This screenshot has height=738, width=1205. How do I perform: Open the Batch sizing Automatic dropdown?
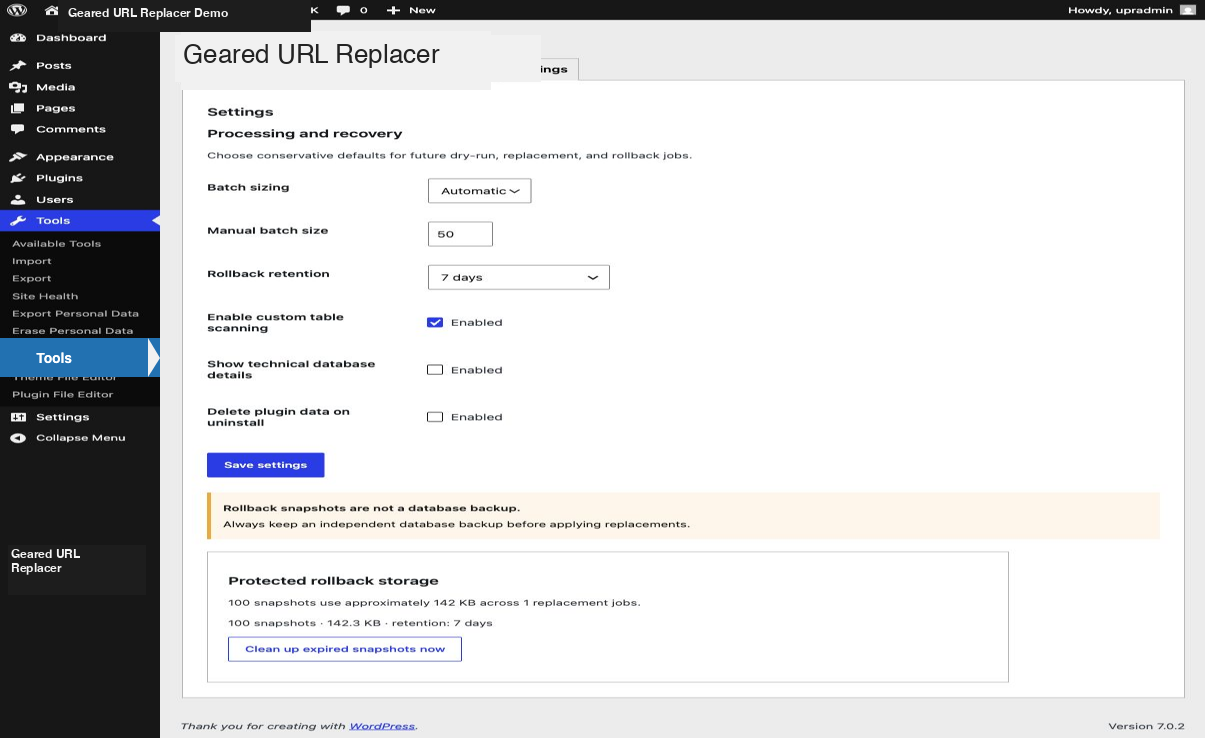coord(479,191)
